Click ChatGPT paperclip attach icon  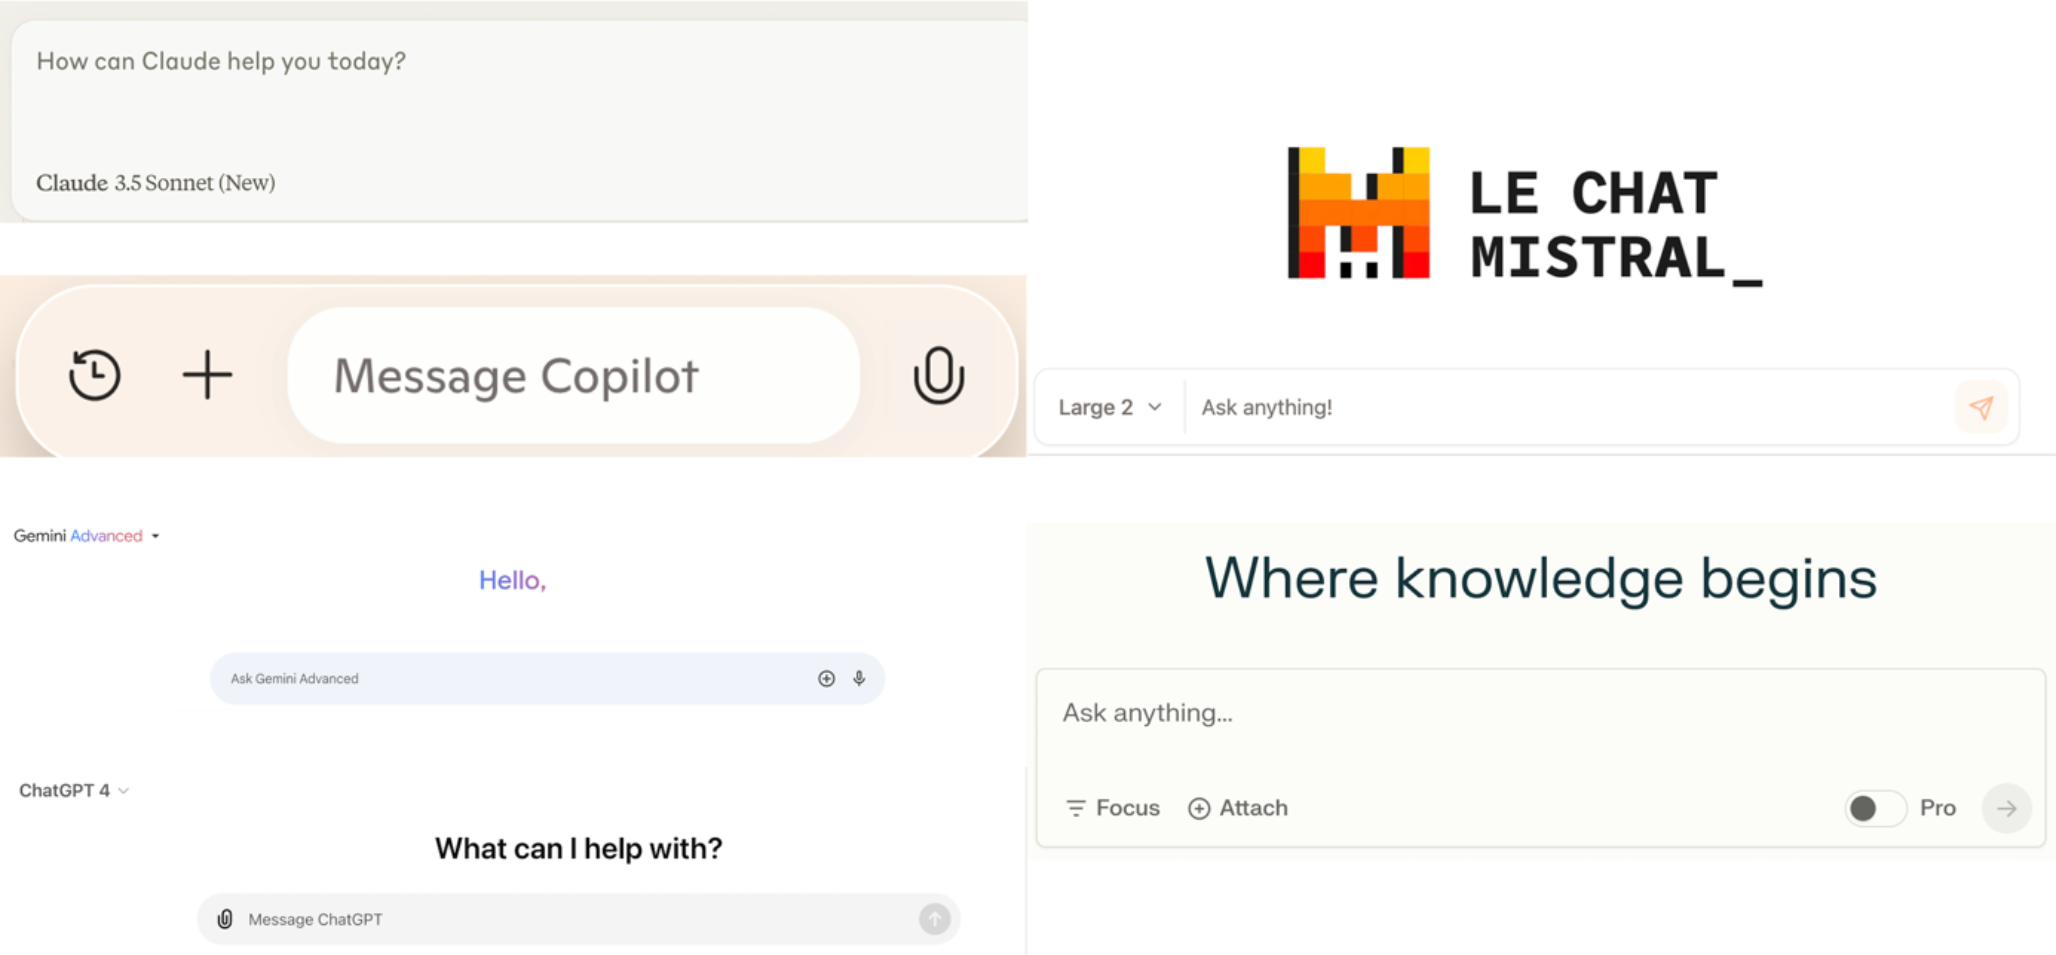225,919
